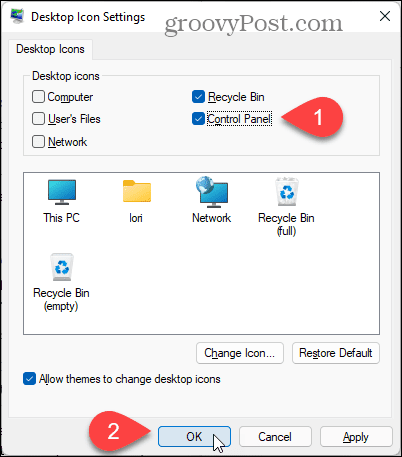Toggle Allow themes to change desktop icons
Screen dimensions: 402x457
(29, 379)
